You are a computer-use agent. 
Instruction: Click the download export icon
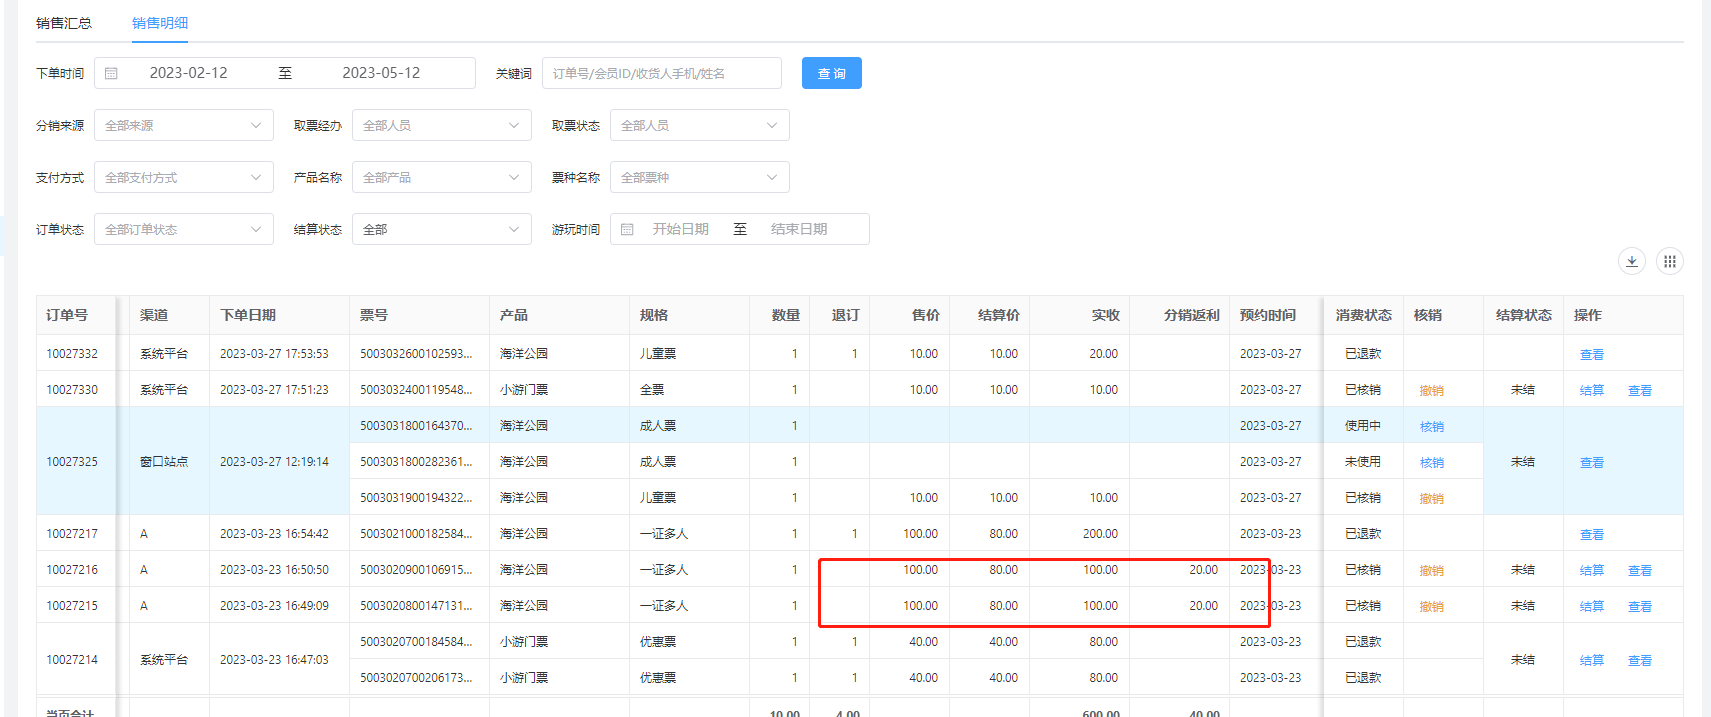click(x=1631, y=261)
